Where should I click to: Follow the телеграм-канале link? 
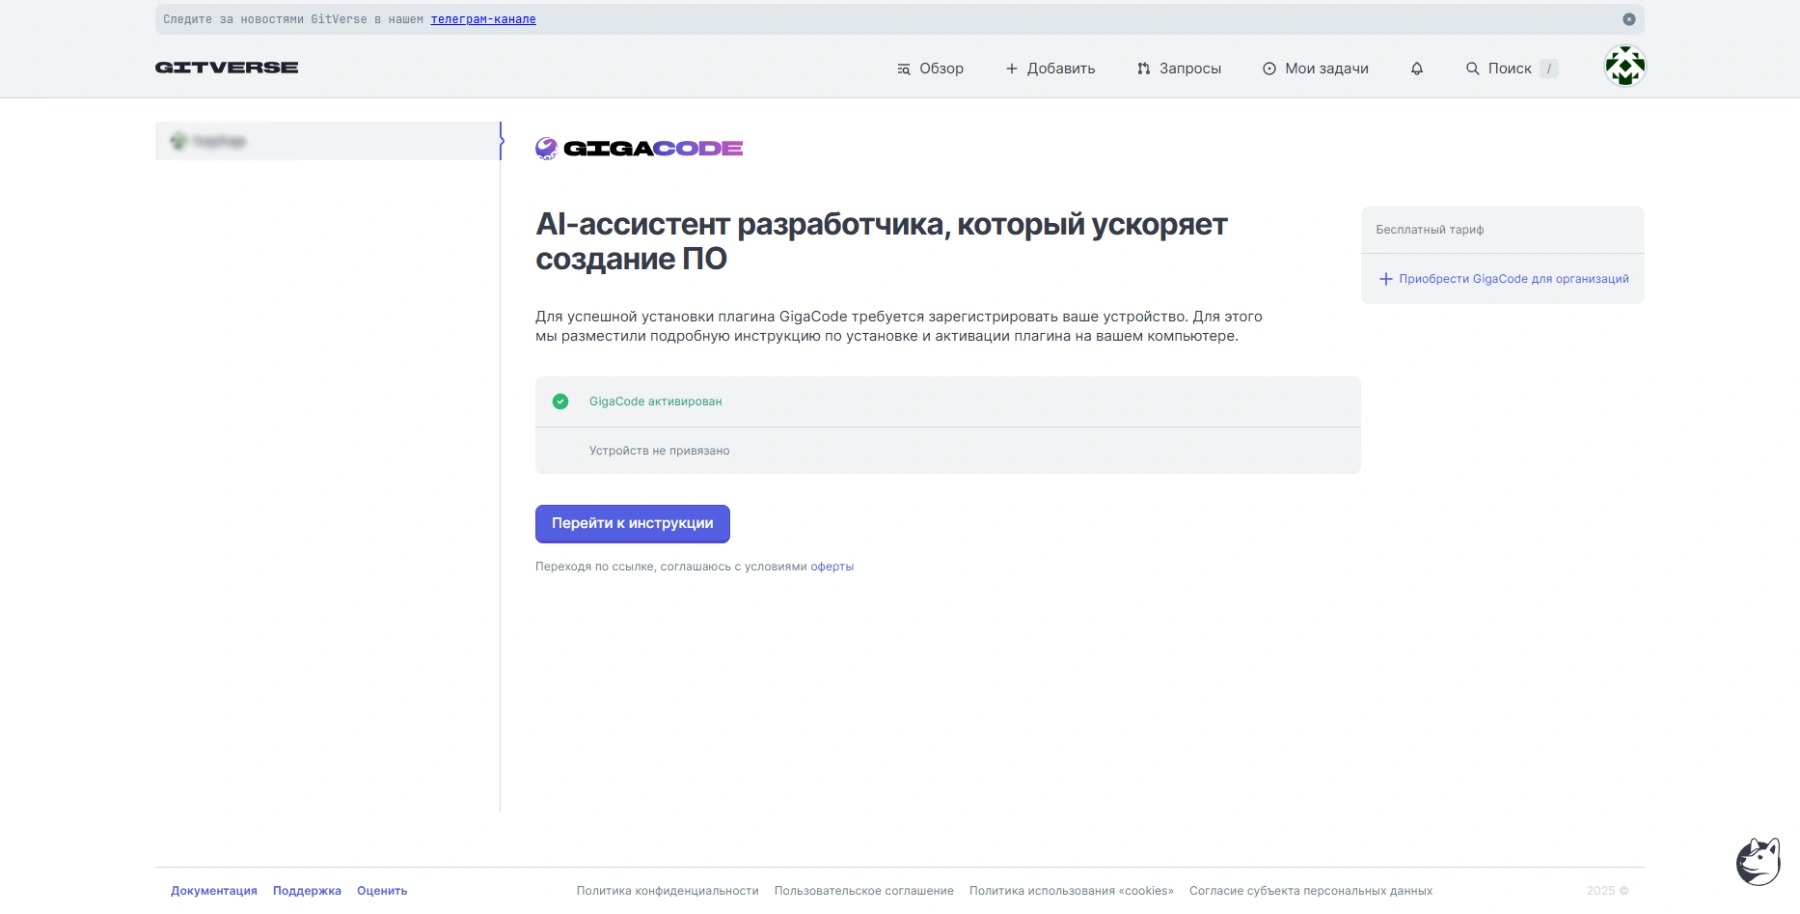[x=483, y=19]
